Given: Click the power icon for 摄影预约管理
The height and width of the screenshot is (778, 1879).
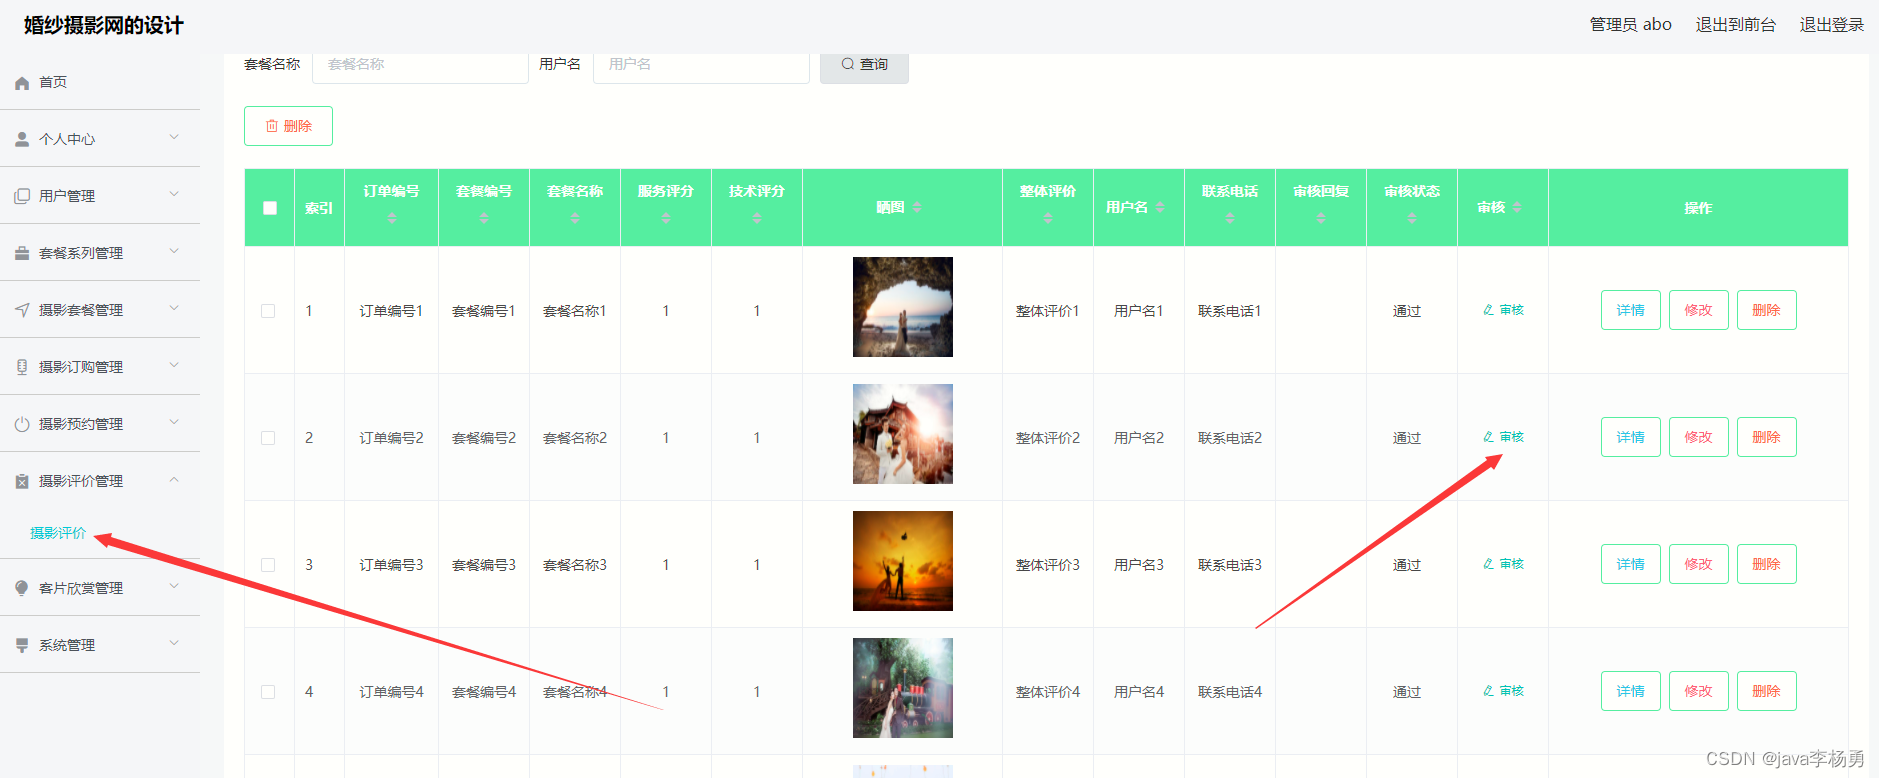Looking at the screenshot, I should 22,425.
